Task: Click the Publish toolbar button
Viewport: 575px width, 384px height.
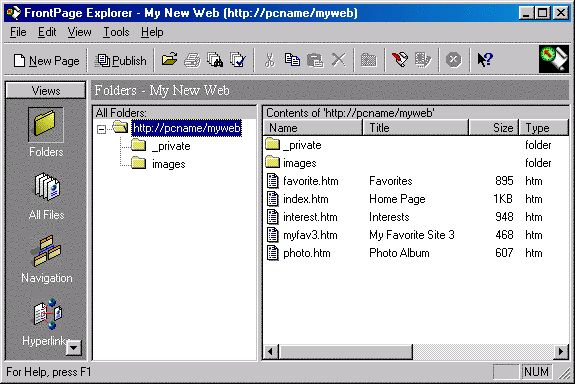Action: [x=121, y=61]
